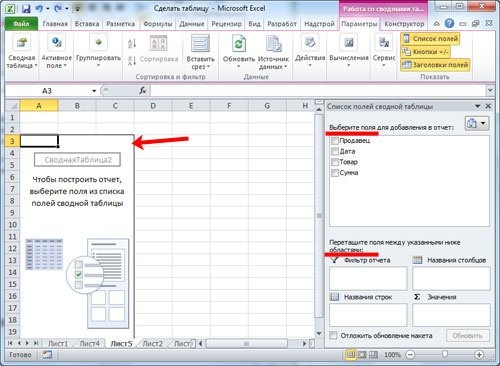Image resolution: width=500 pixels, height=366 pixels.
Task: Check the Продавец field checkbox
Action: coord(335,141)
